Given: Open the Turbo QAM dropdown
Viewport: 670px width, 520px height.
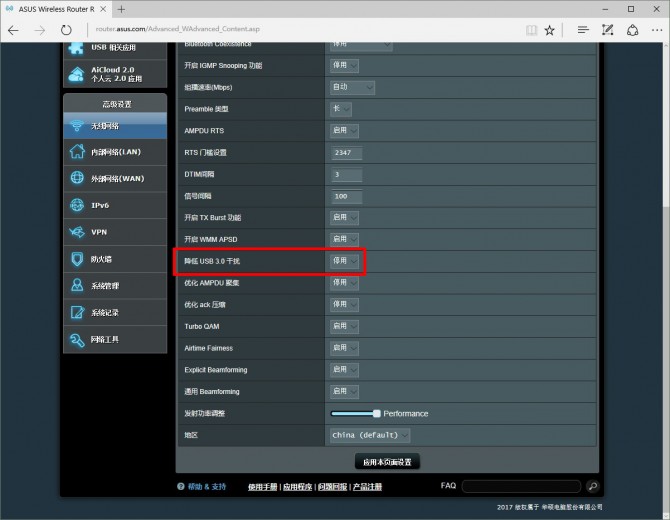Looking at the screenshot, I should pyautogui.click(x=344, y=326).
